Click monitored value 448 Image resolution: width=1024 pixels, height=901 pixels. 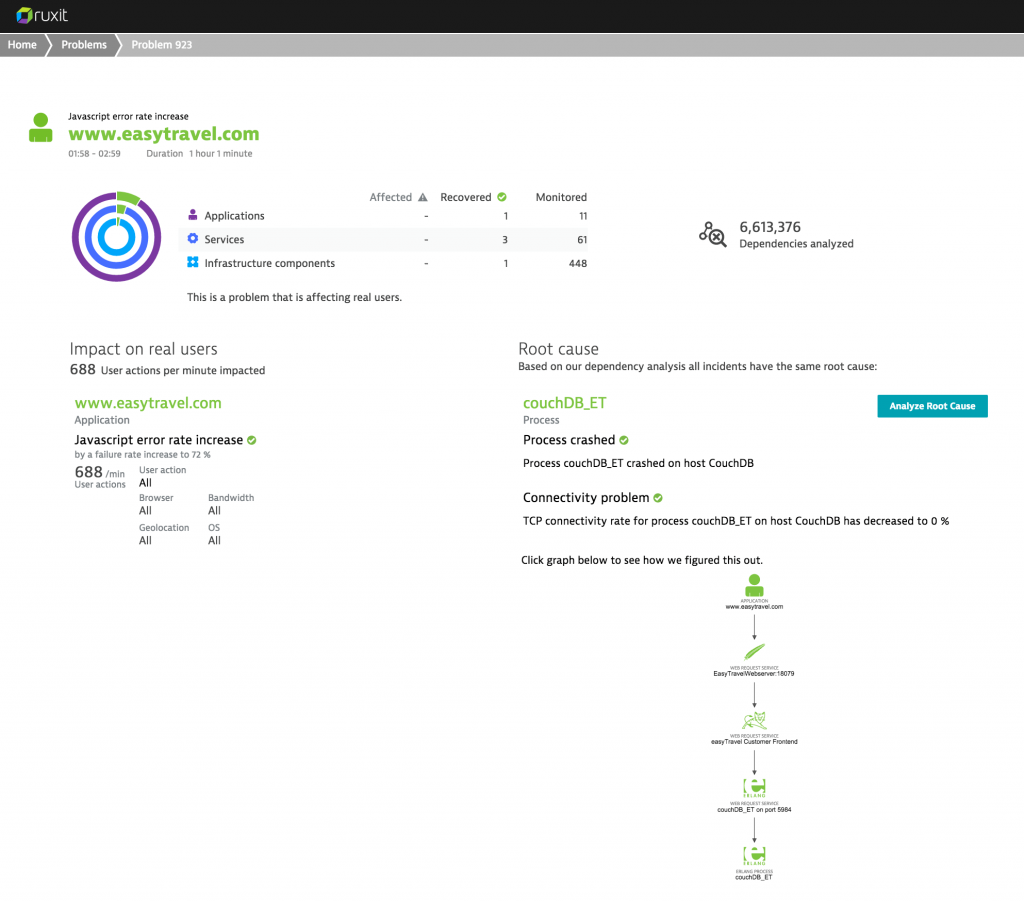(x=577, y=263)
